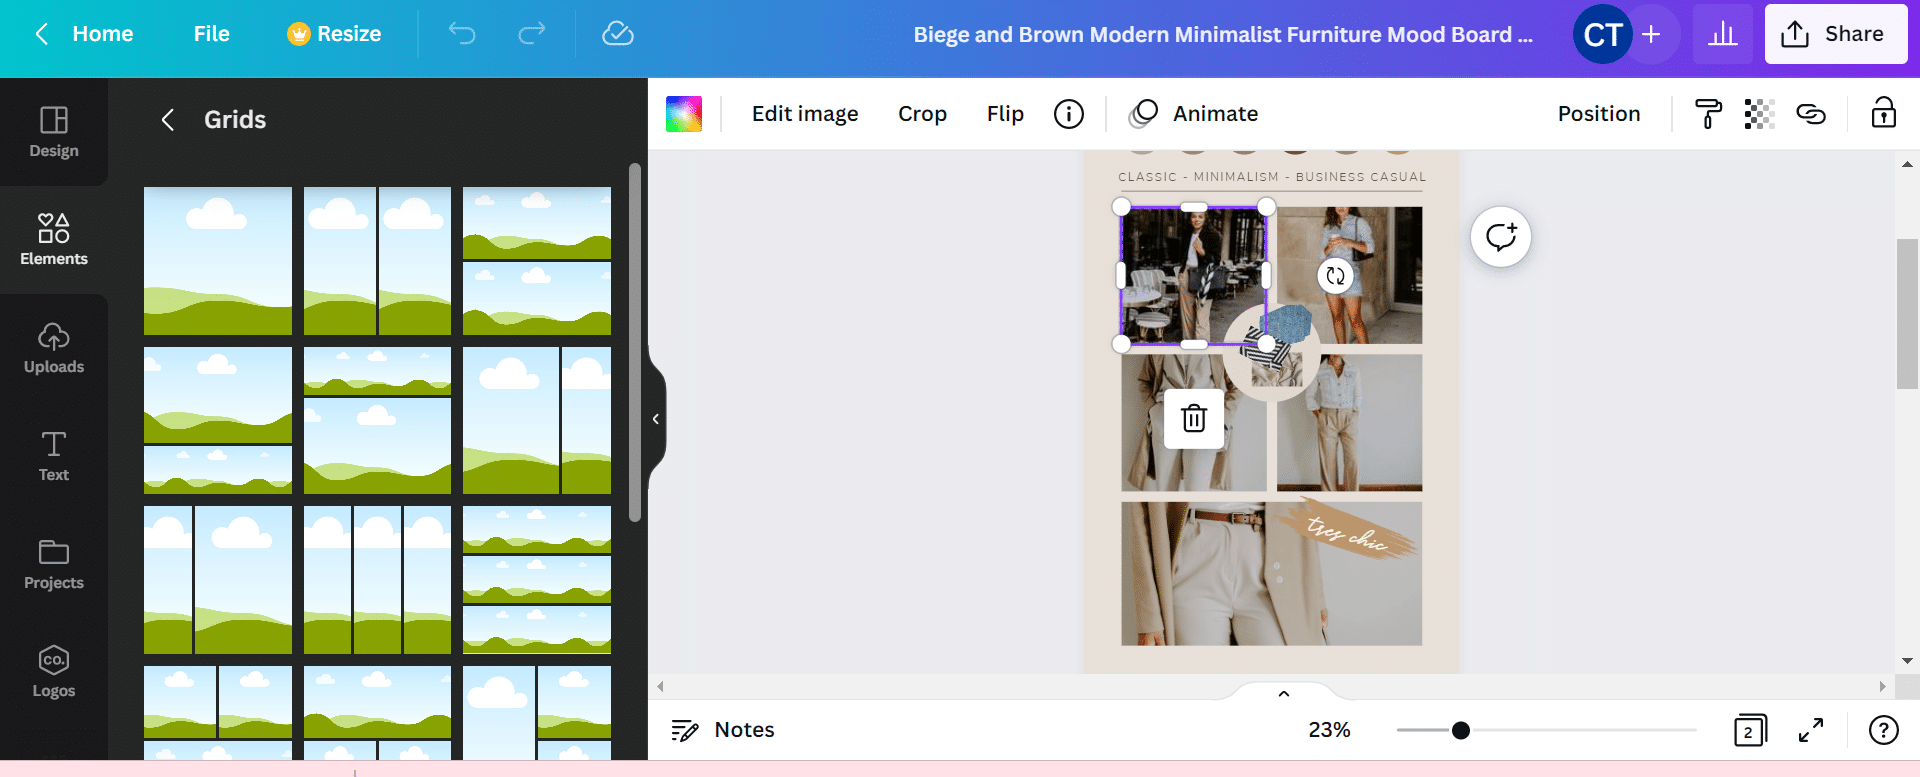The image size is (1920, 777).
Task: Open the image color picker swatch
Action: coord(684,114)
